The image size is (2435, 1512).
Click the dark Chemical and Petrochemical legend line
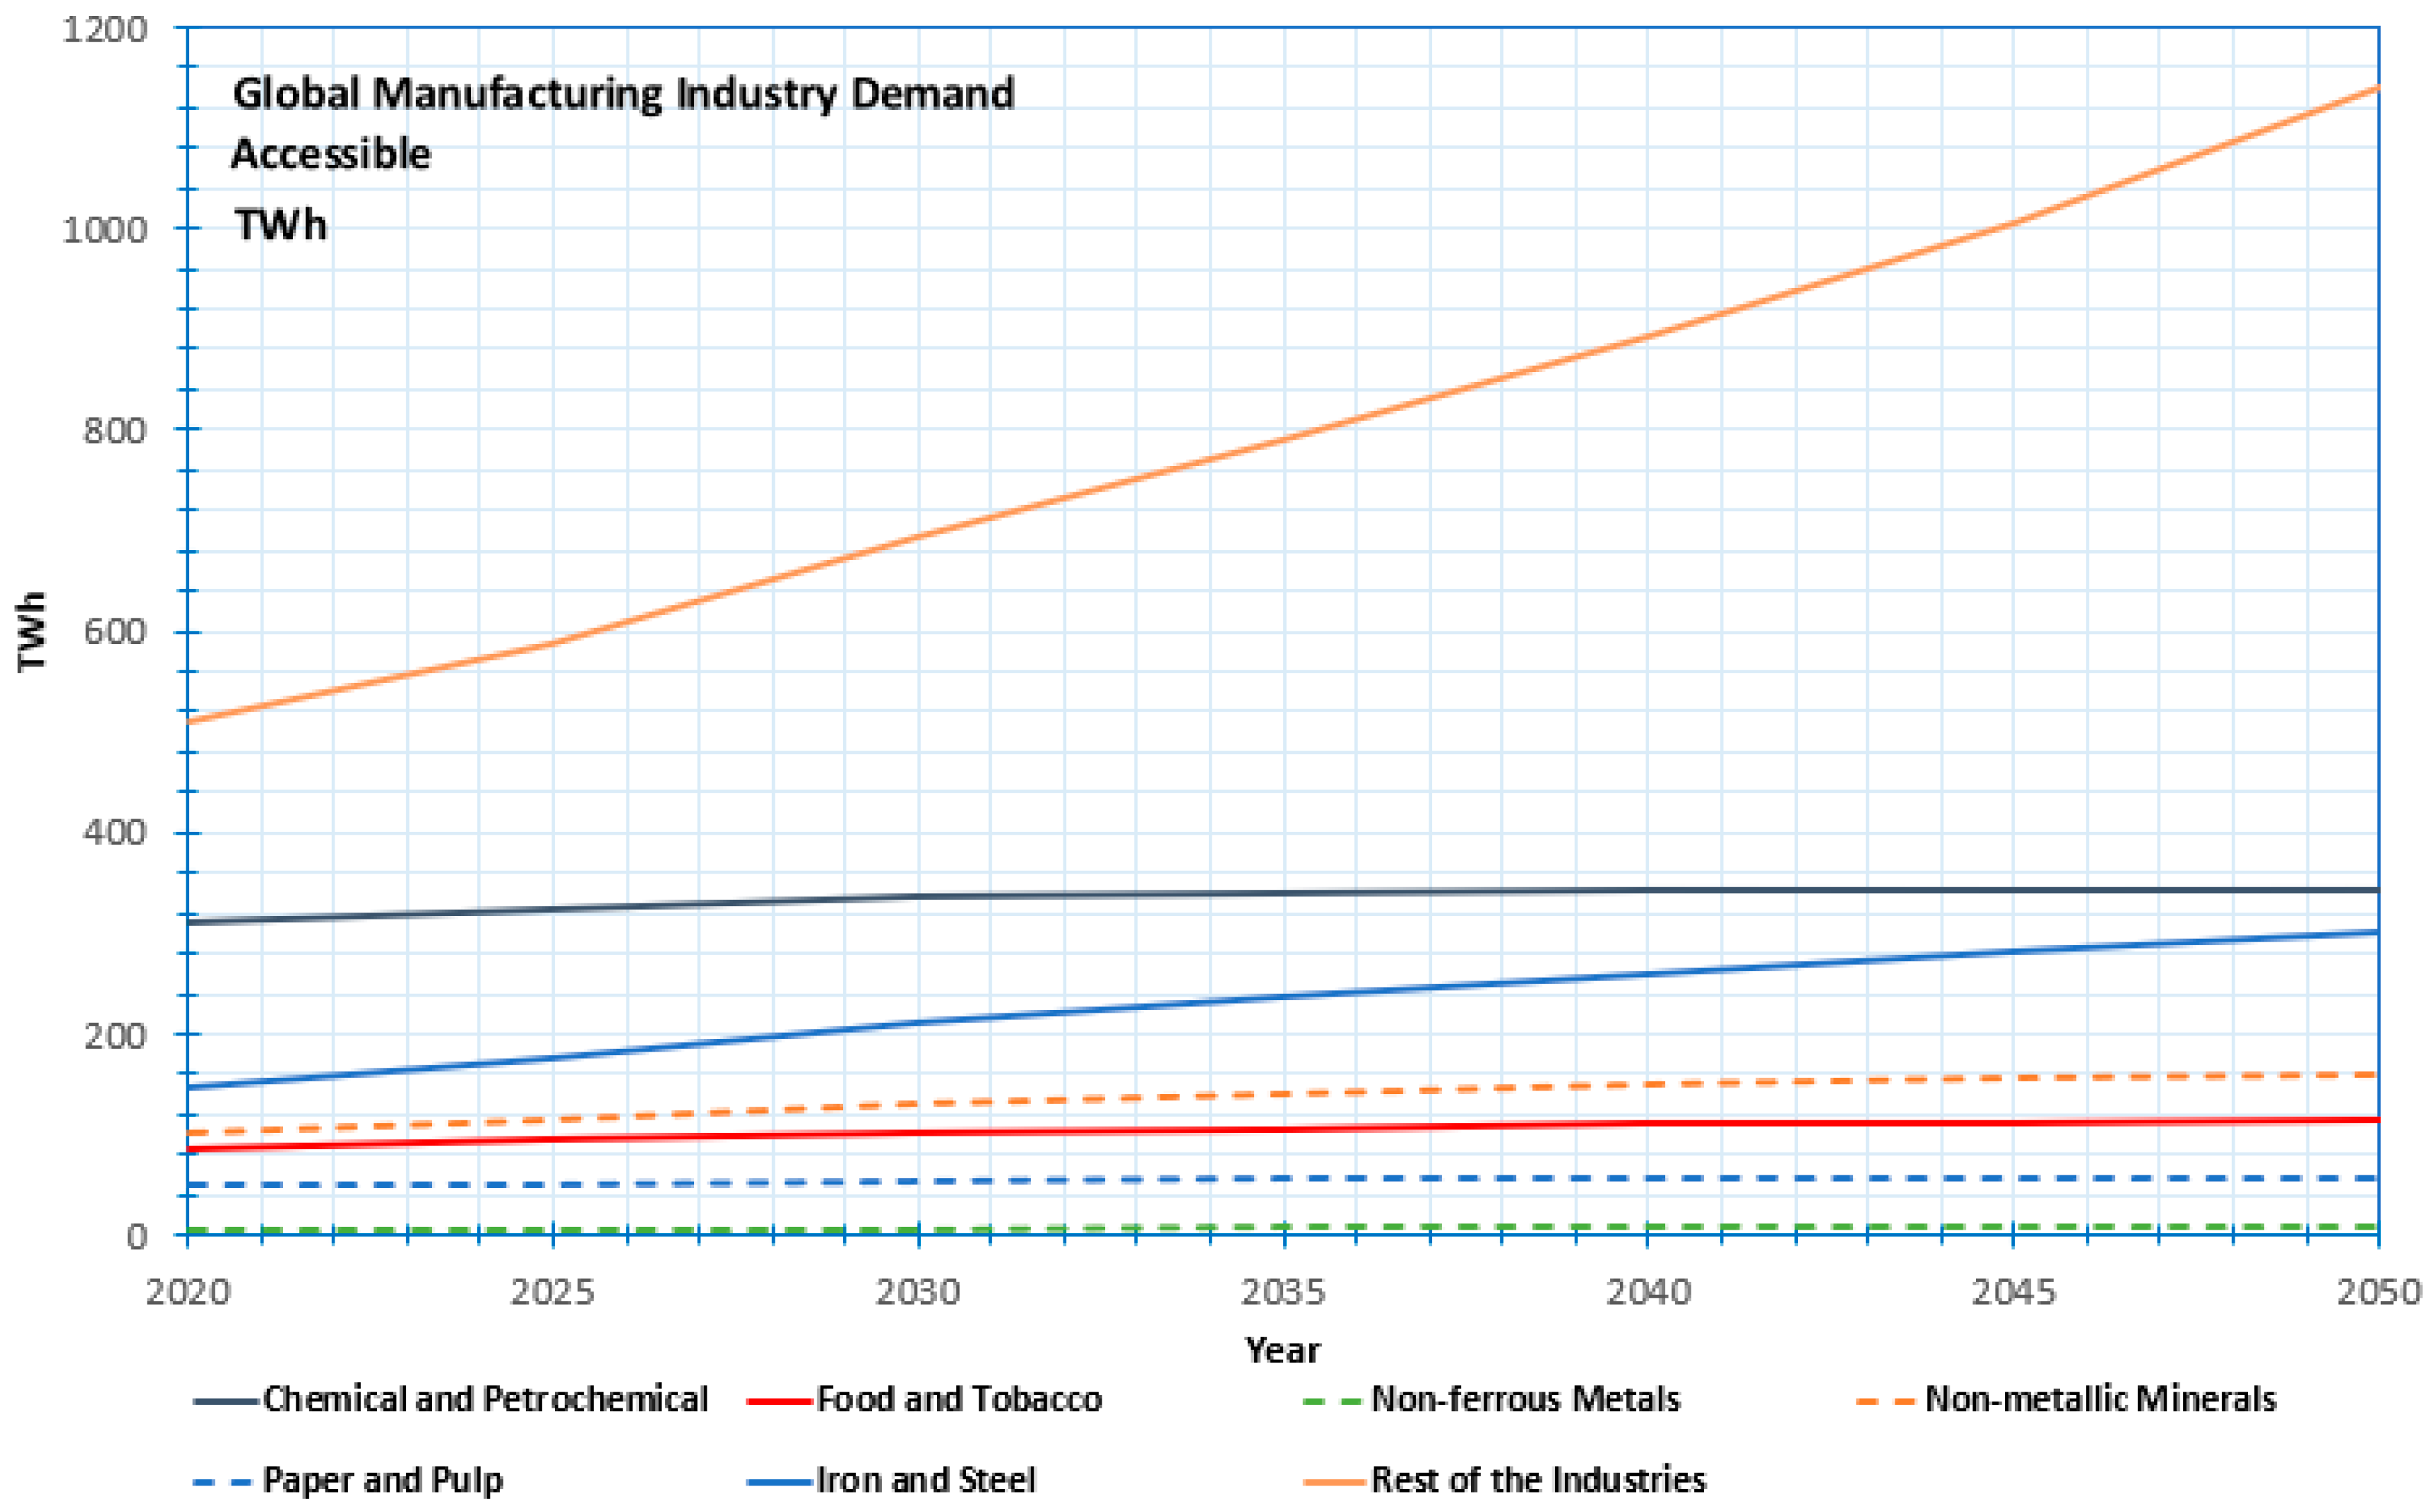point(225,1401)
